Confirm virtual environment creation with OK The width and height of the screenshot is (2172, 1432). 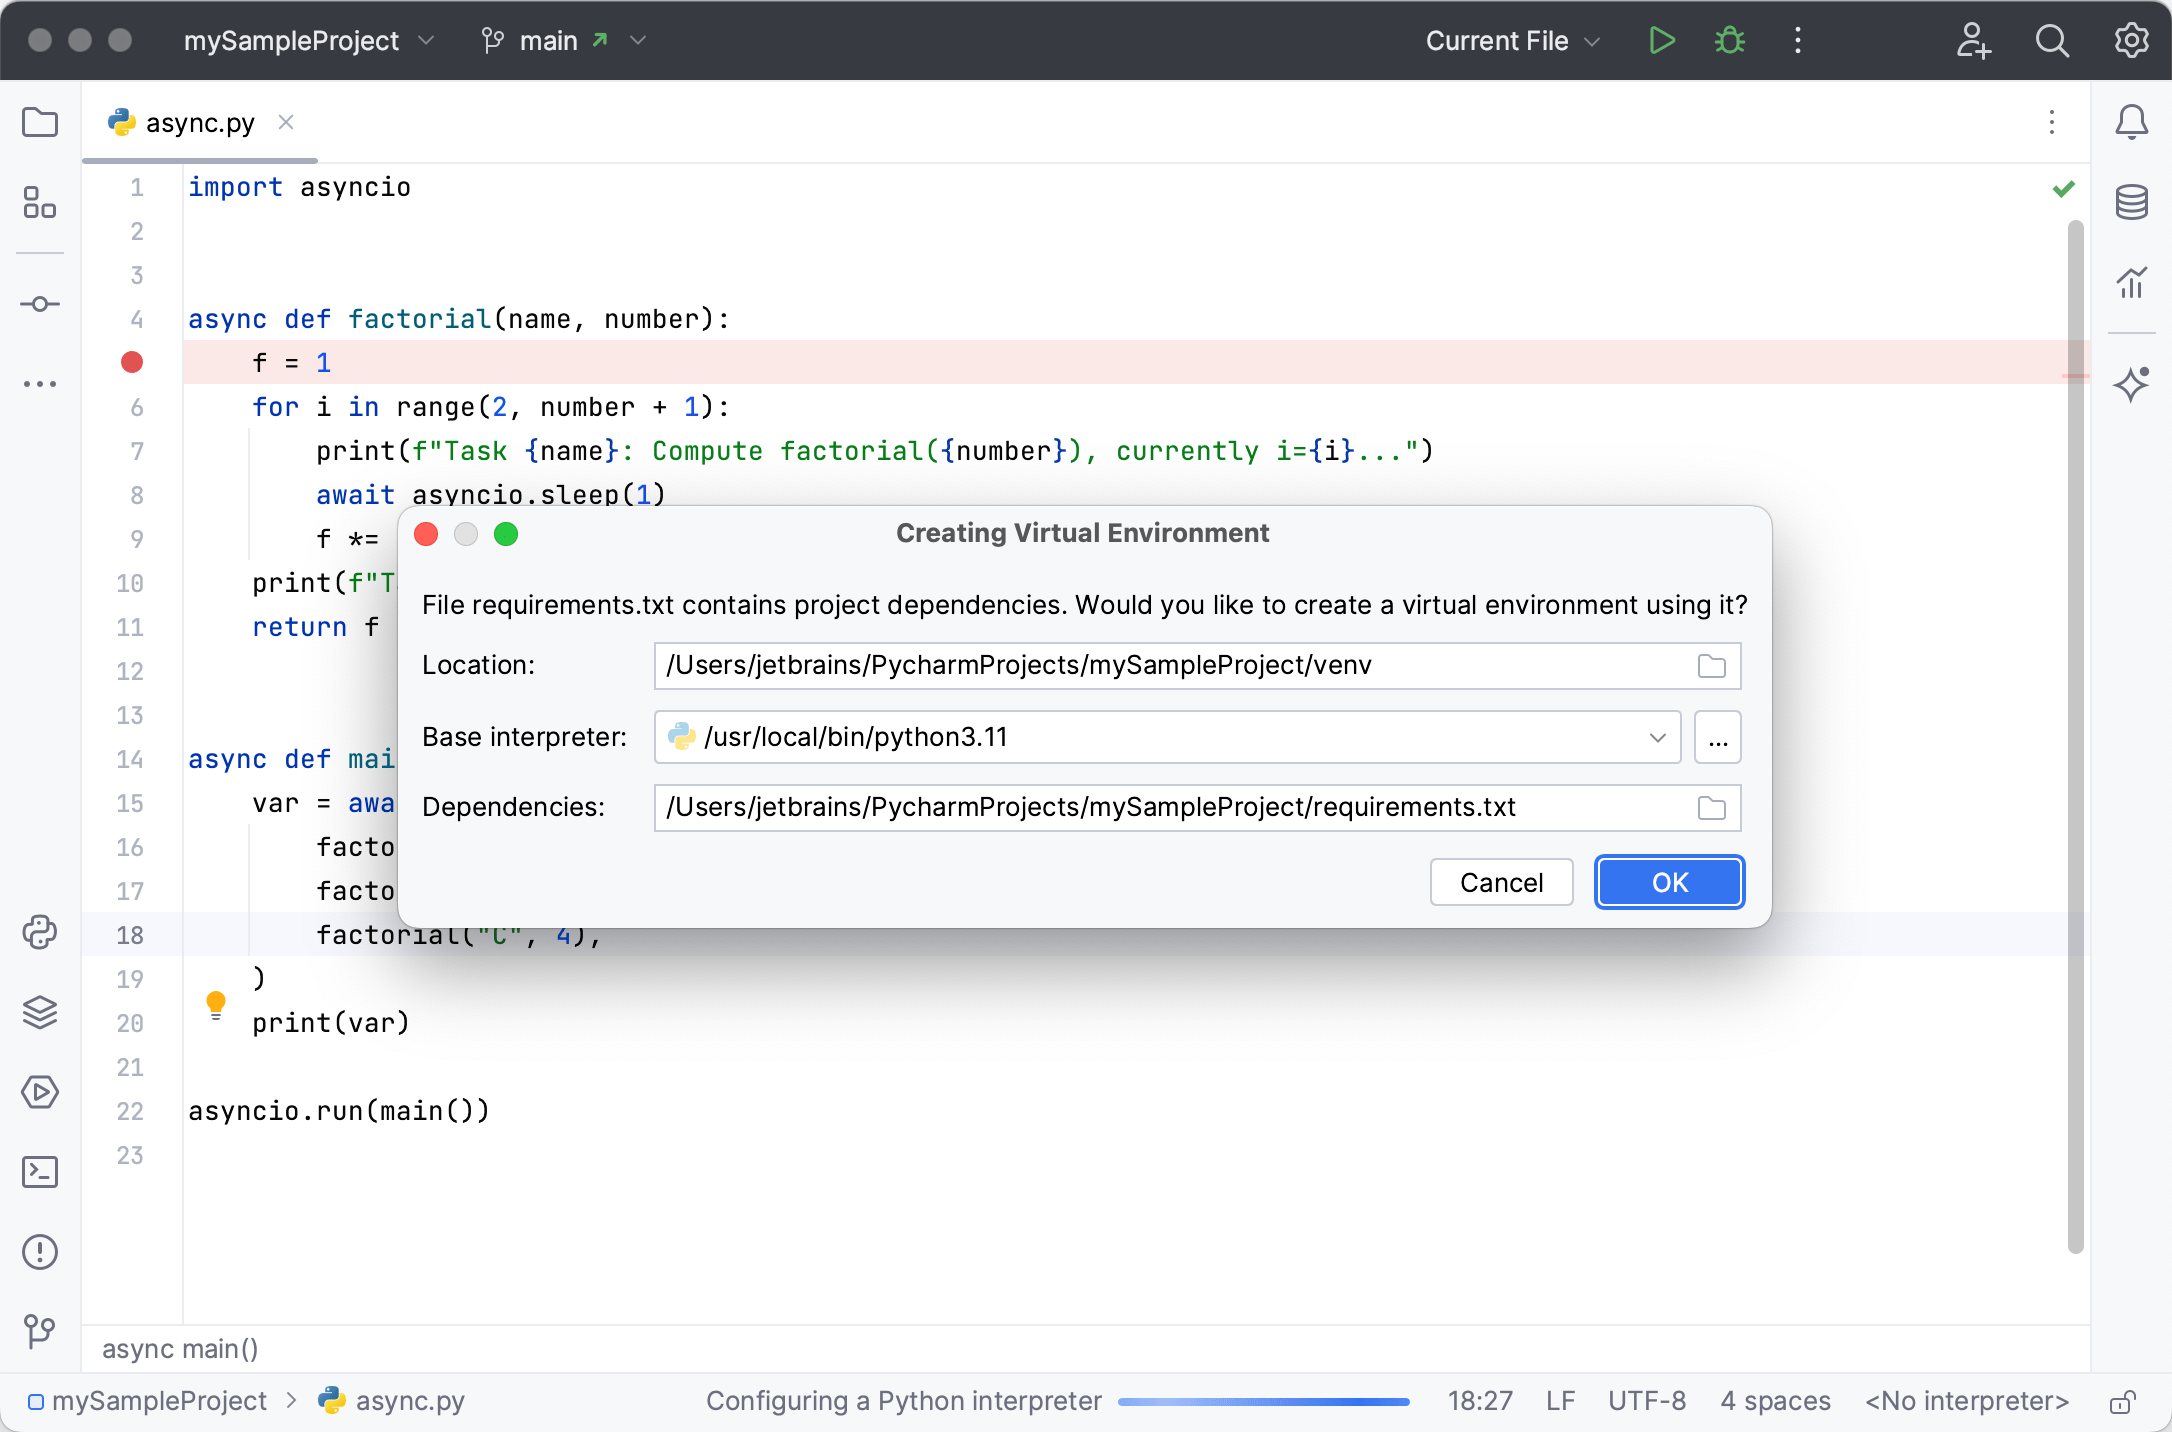point(1668,882)
